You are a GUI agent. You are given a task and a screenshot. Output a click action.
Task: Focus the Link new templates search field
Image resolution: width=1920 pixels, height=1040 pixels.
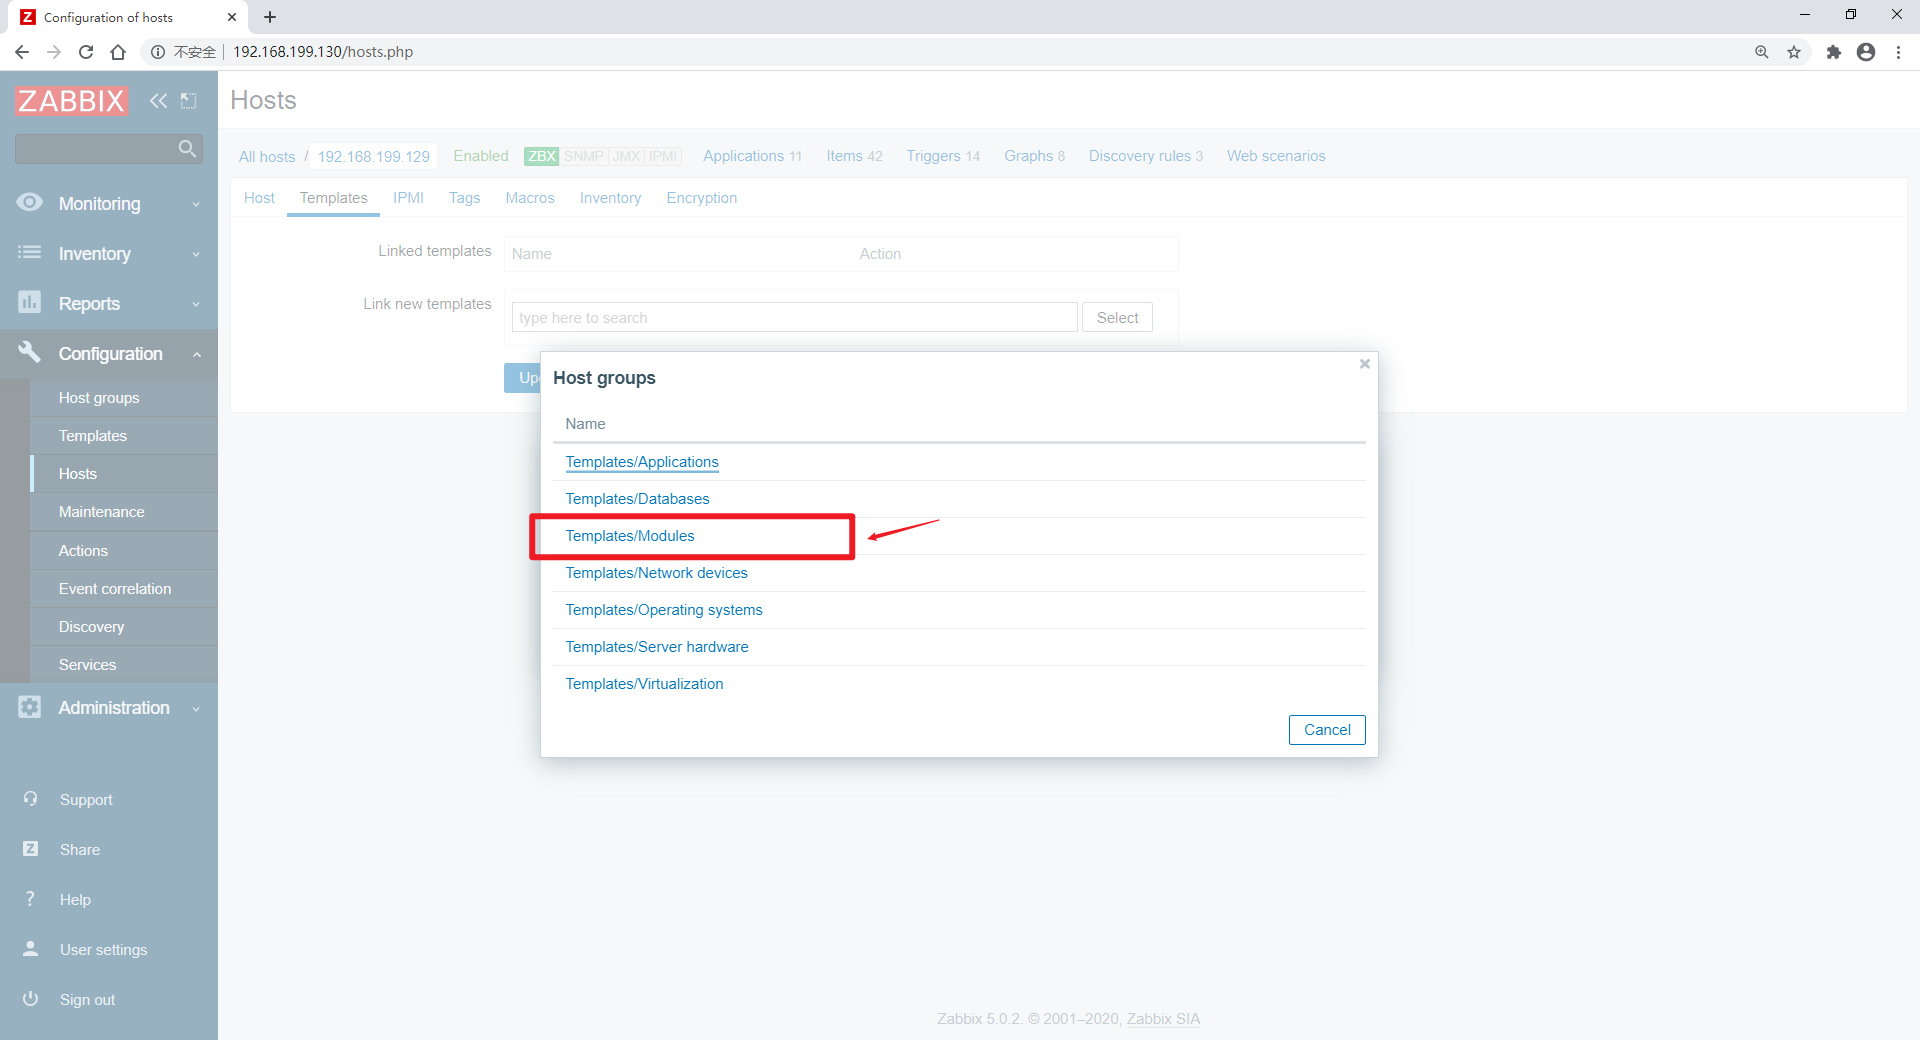click(794, 317)
